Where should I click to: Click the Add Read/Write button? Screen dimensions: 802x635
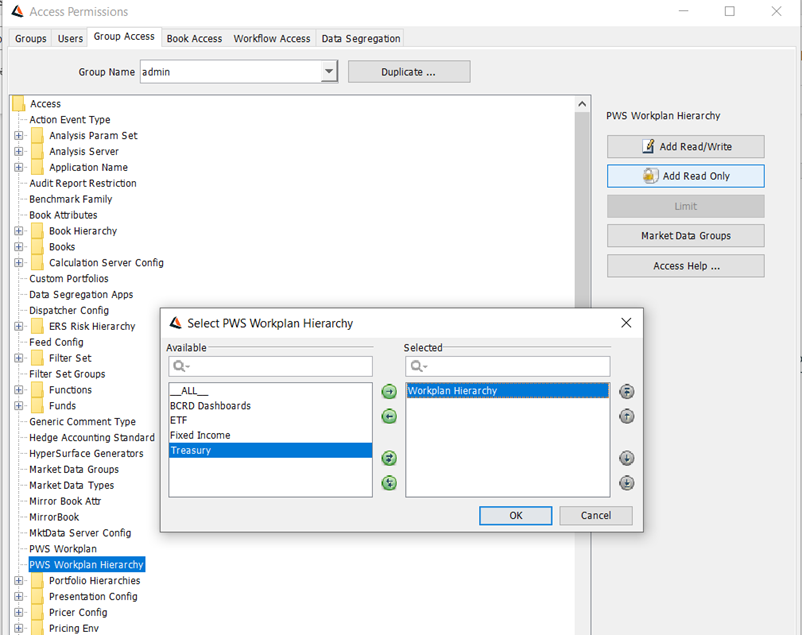tap(686, 146)
